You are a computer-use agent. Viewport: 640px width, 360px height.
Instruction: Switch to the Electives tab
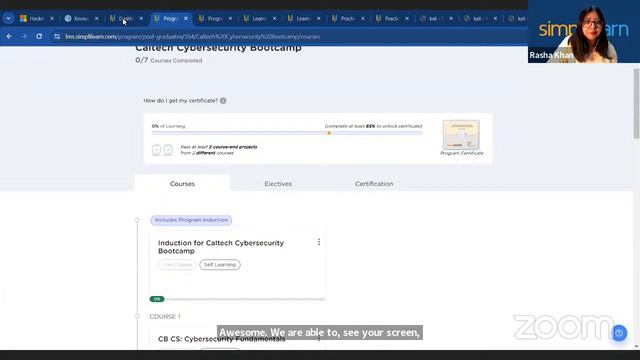278,184
